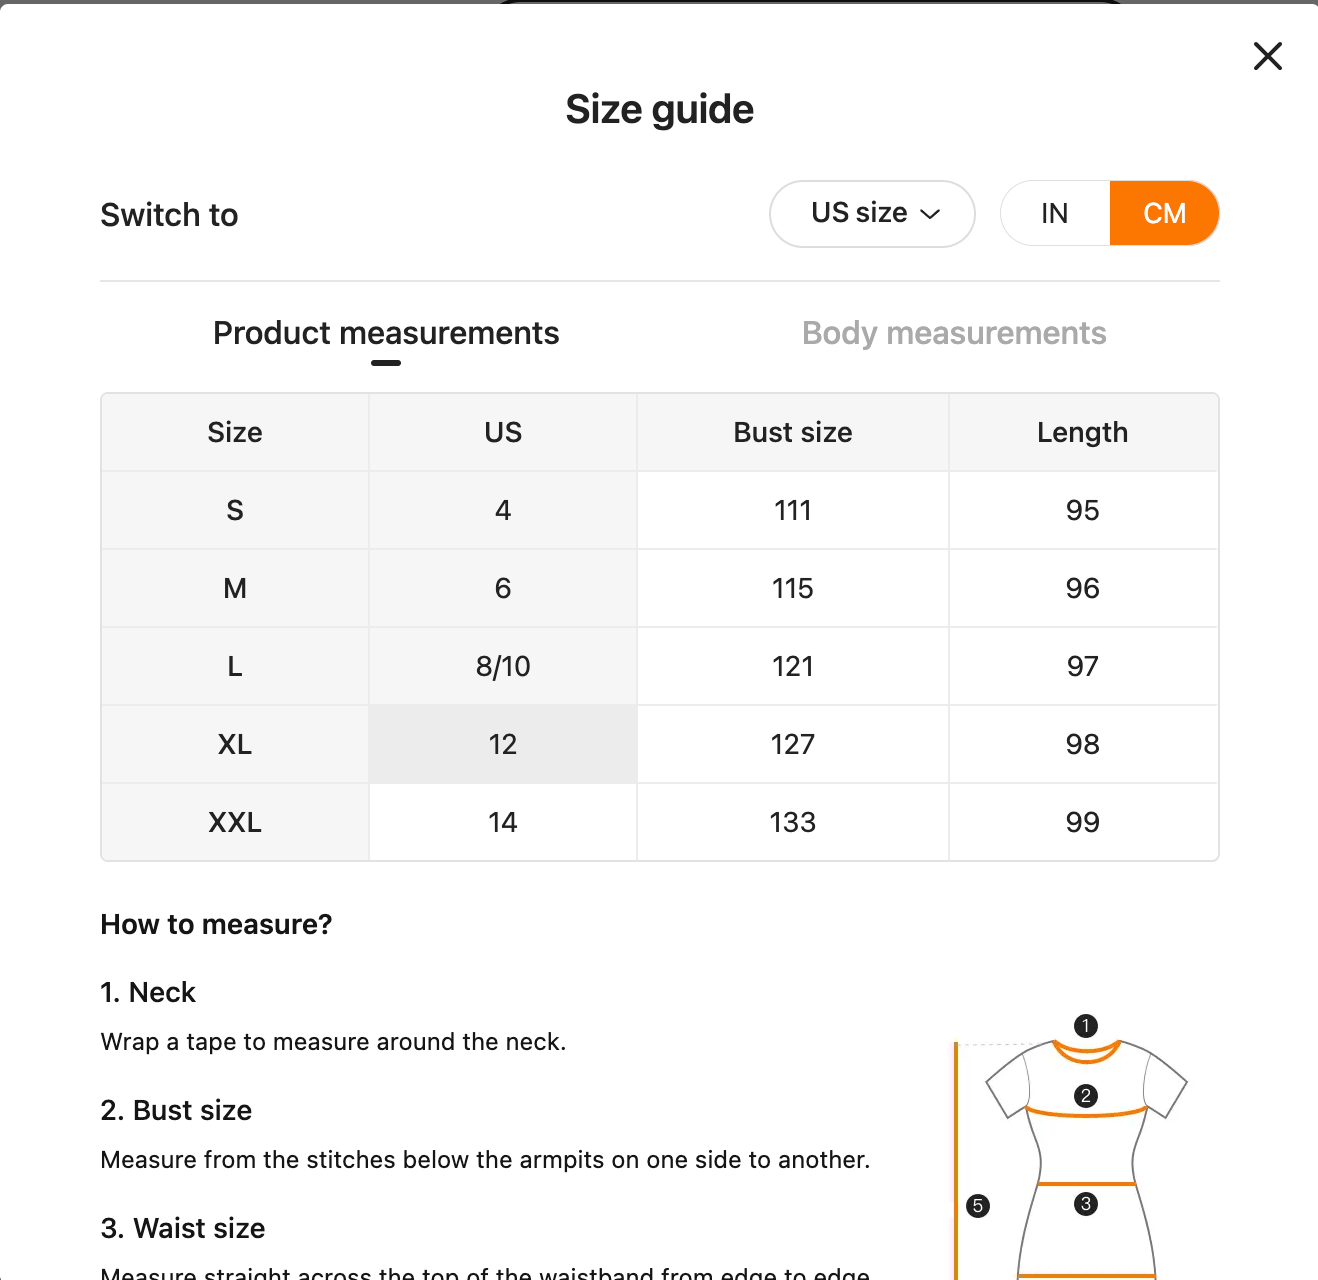1318x1280 pixels.
Task: Click the S size row label
Action: (235, 510)
